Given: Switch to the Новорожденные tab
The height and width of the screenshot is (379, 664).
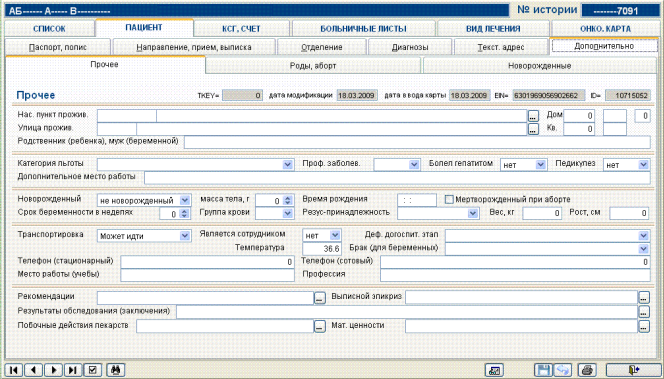Looking at the screenshot, I should pyautogui.click(x=540, y=66).
